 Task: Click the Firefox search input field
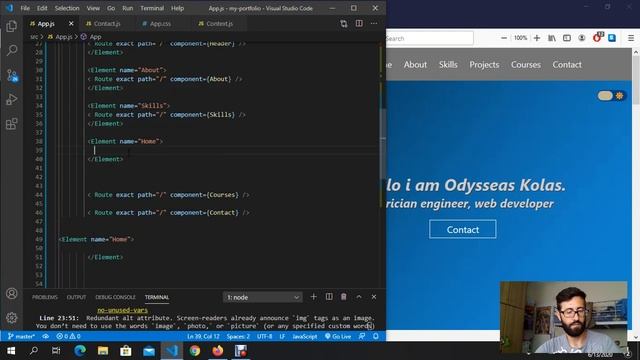430,38
